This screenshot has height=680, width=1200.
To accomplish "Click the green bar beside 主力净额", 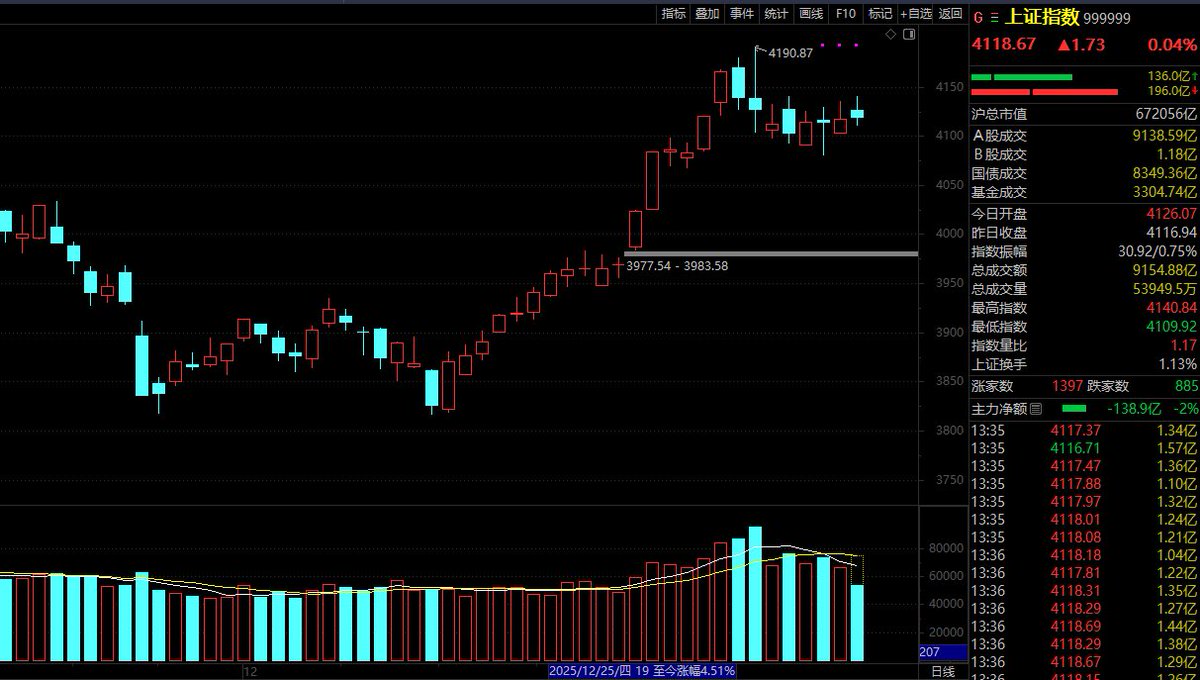I will tap(1073, 408).
